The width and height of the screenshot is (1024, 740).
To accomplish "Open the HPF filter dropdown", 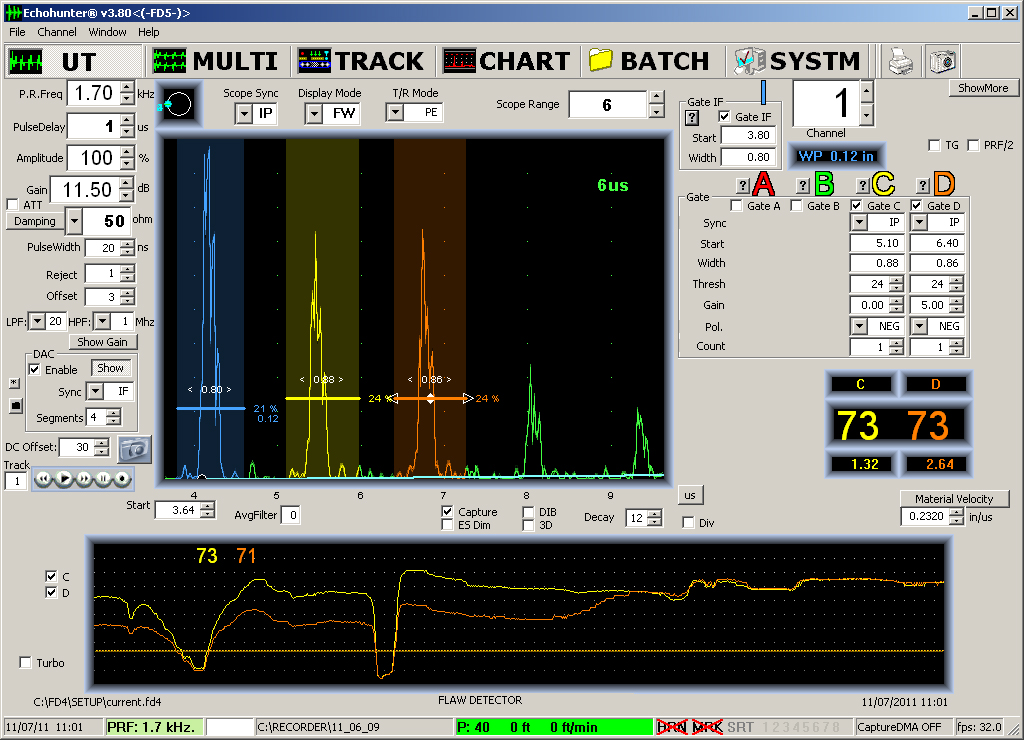I will click(x=102, y=321).
